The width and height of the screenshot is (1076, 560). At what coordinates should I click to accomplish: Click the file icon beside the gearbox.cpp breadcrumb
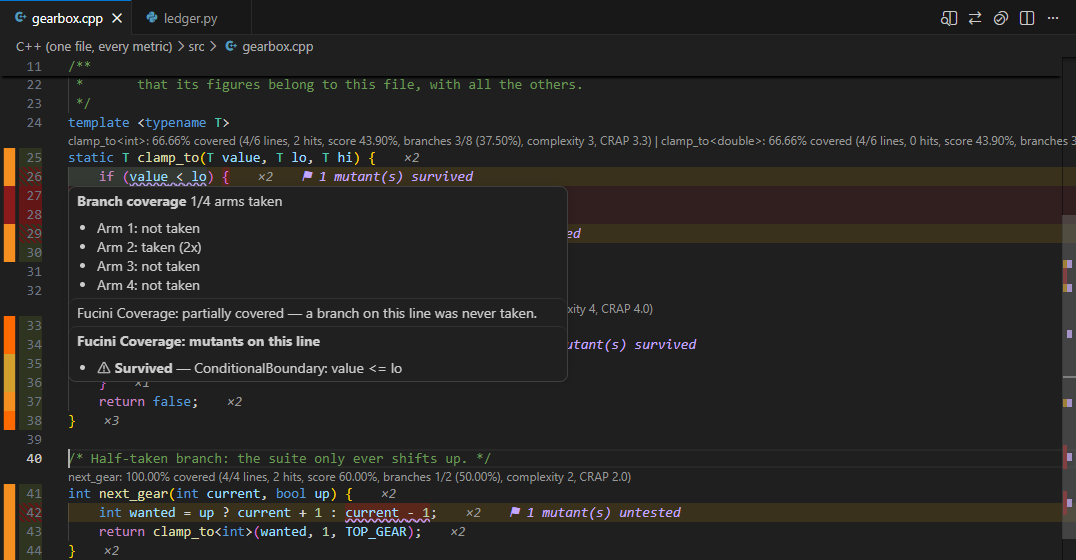point(231,46)
